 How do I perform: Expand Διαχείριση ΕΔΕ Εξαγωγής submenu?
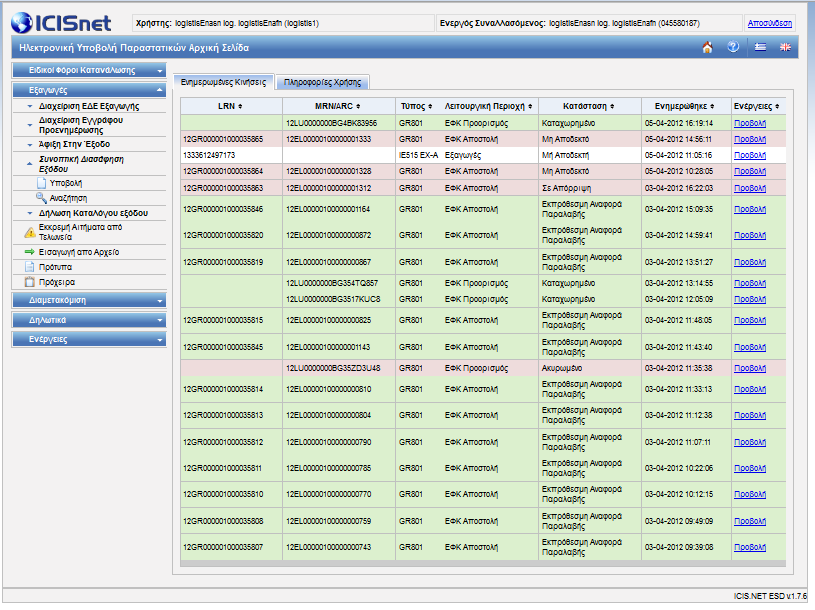point(89,106)
